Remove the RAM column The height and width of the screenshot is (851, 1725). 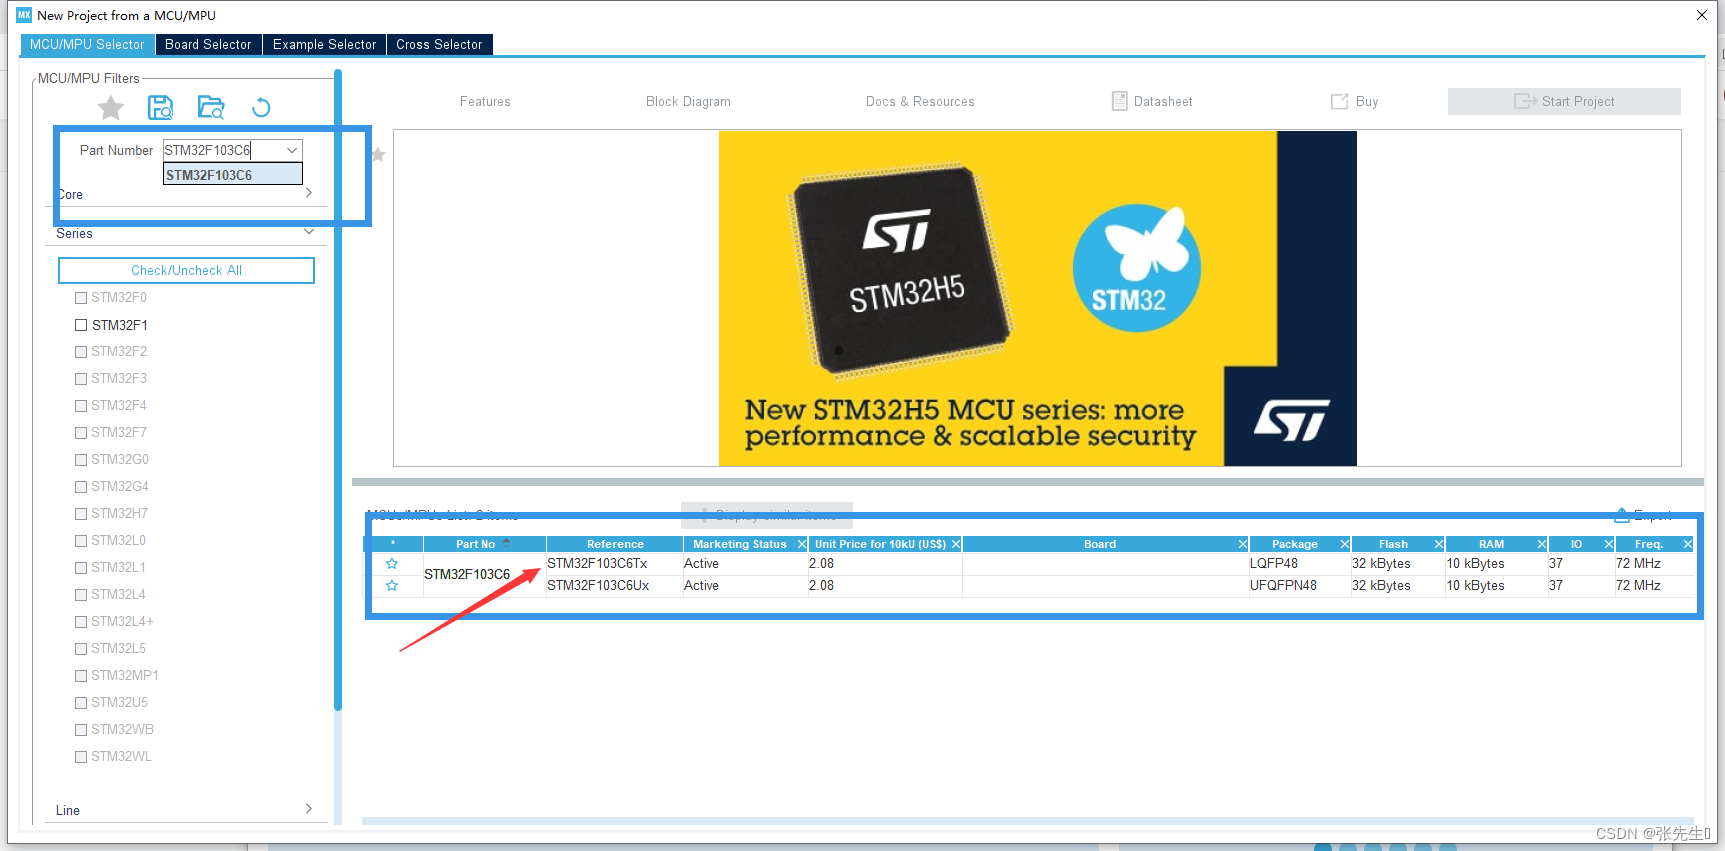(x=1542, y=544)
